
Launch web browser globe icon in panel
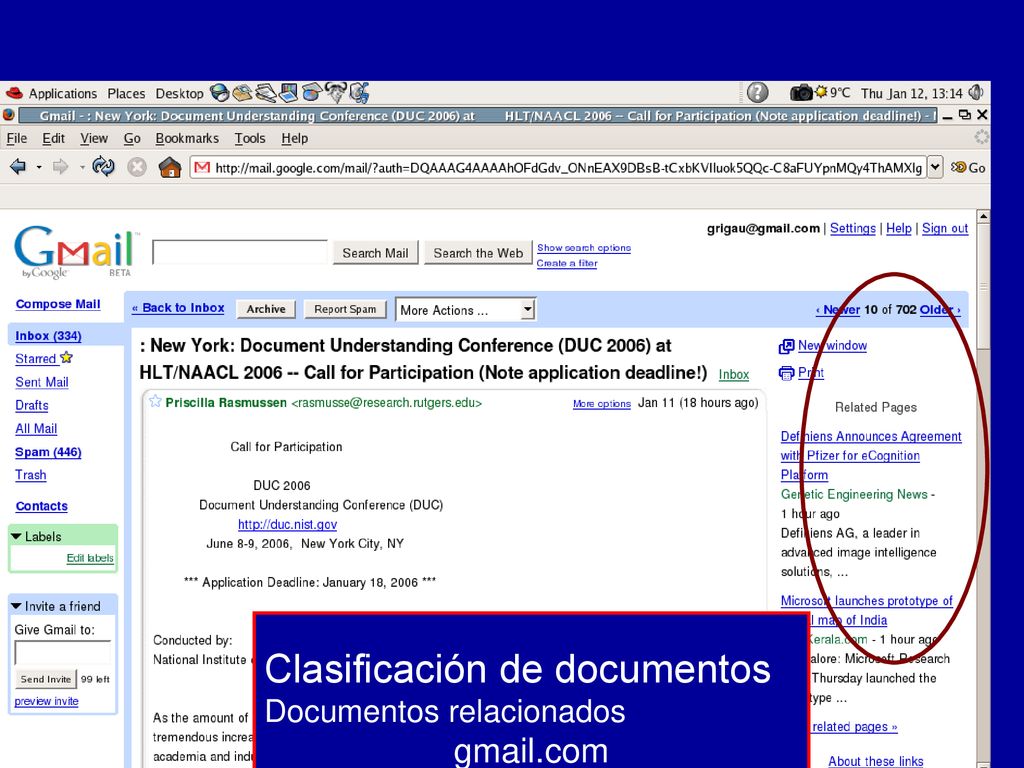[x=219, y=93]
